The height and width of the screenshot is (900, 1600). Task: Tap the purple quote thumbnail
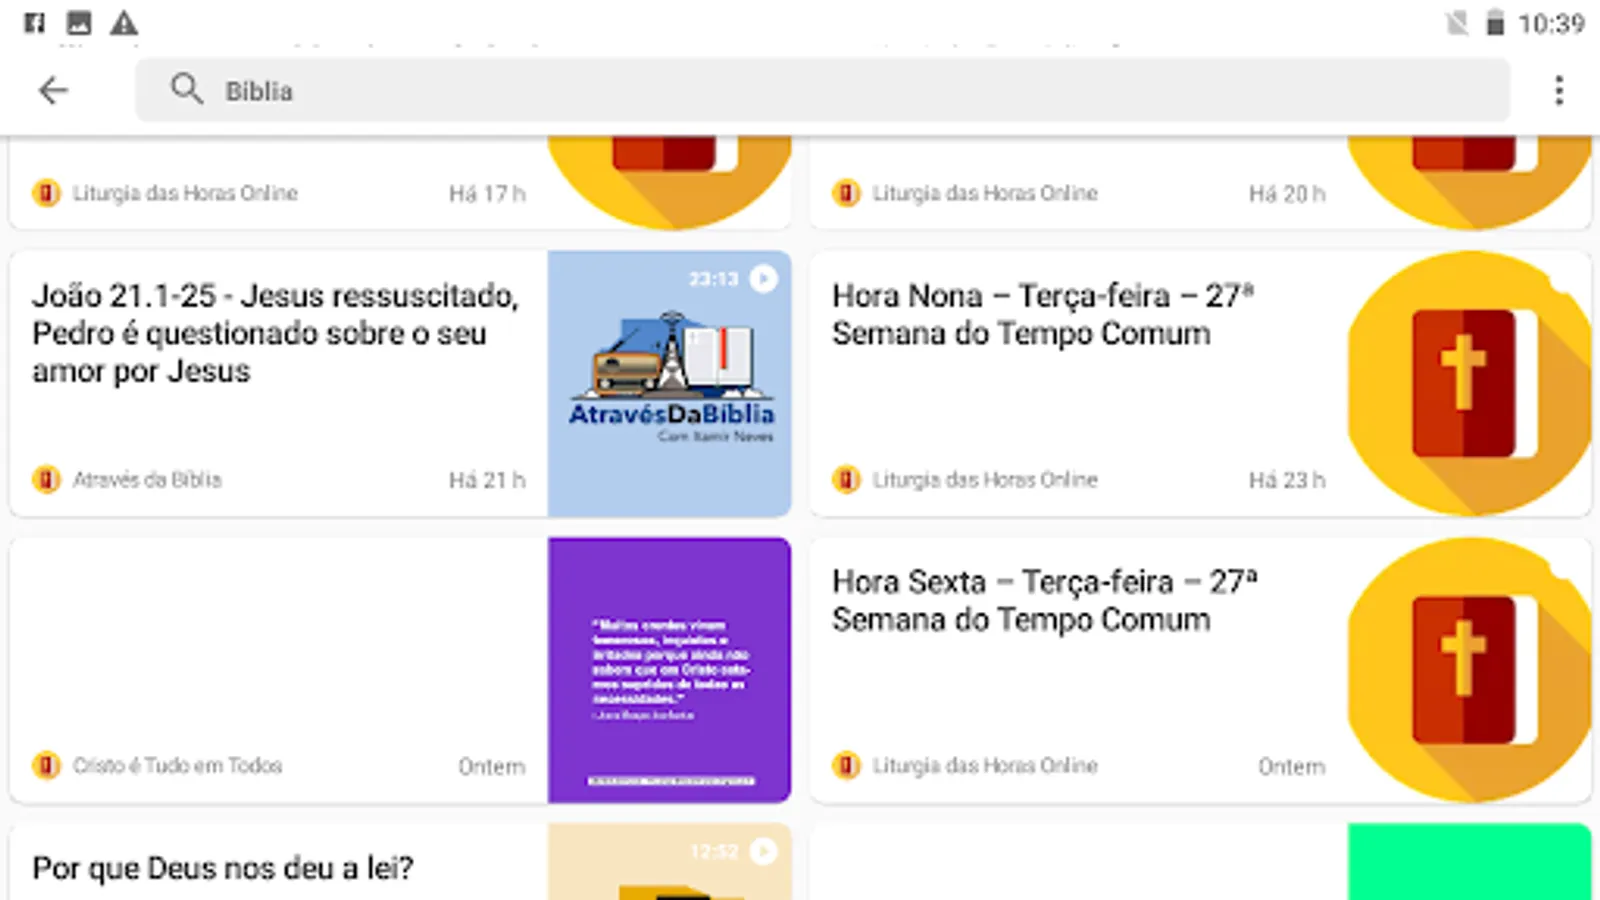670,670
